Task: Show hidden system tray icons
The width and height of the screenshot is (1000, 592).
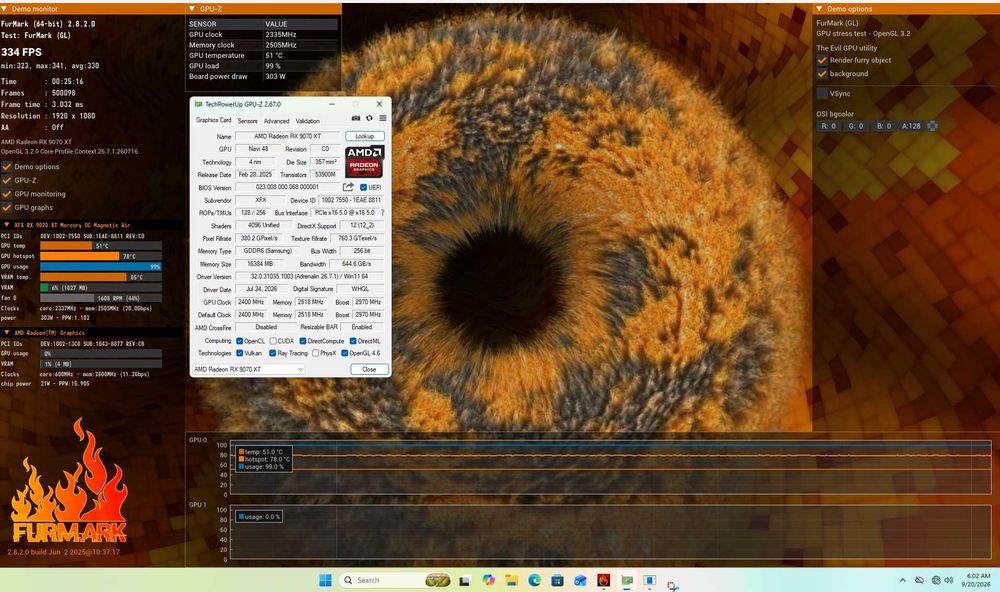Action: click(x=902, y=580)
